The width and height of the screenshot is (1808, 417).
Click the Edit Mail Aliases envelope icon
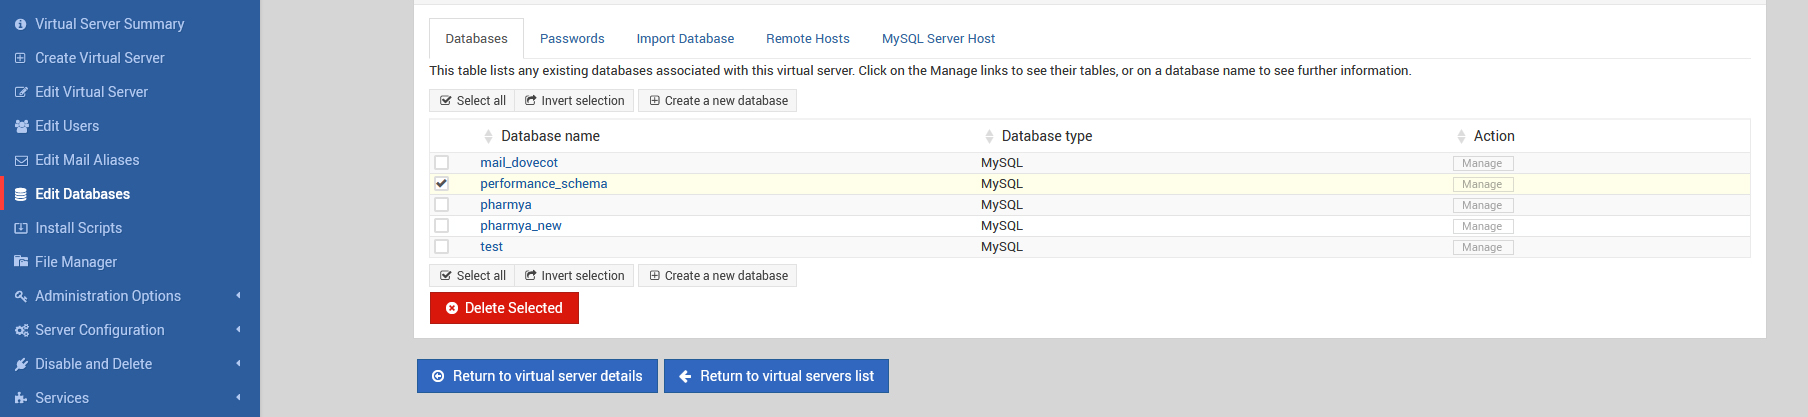(x=21, y=160)
